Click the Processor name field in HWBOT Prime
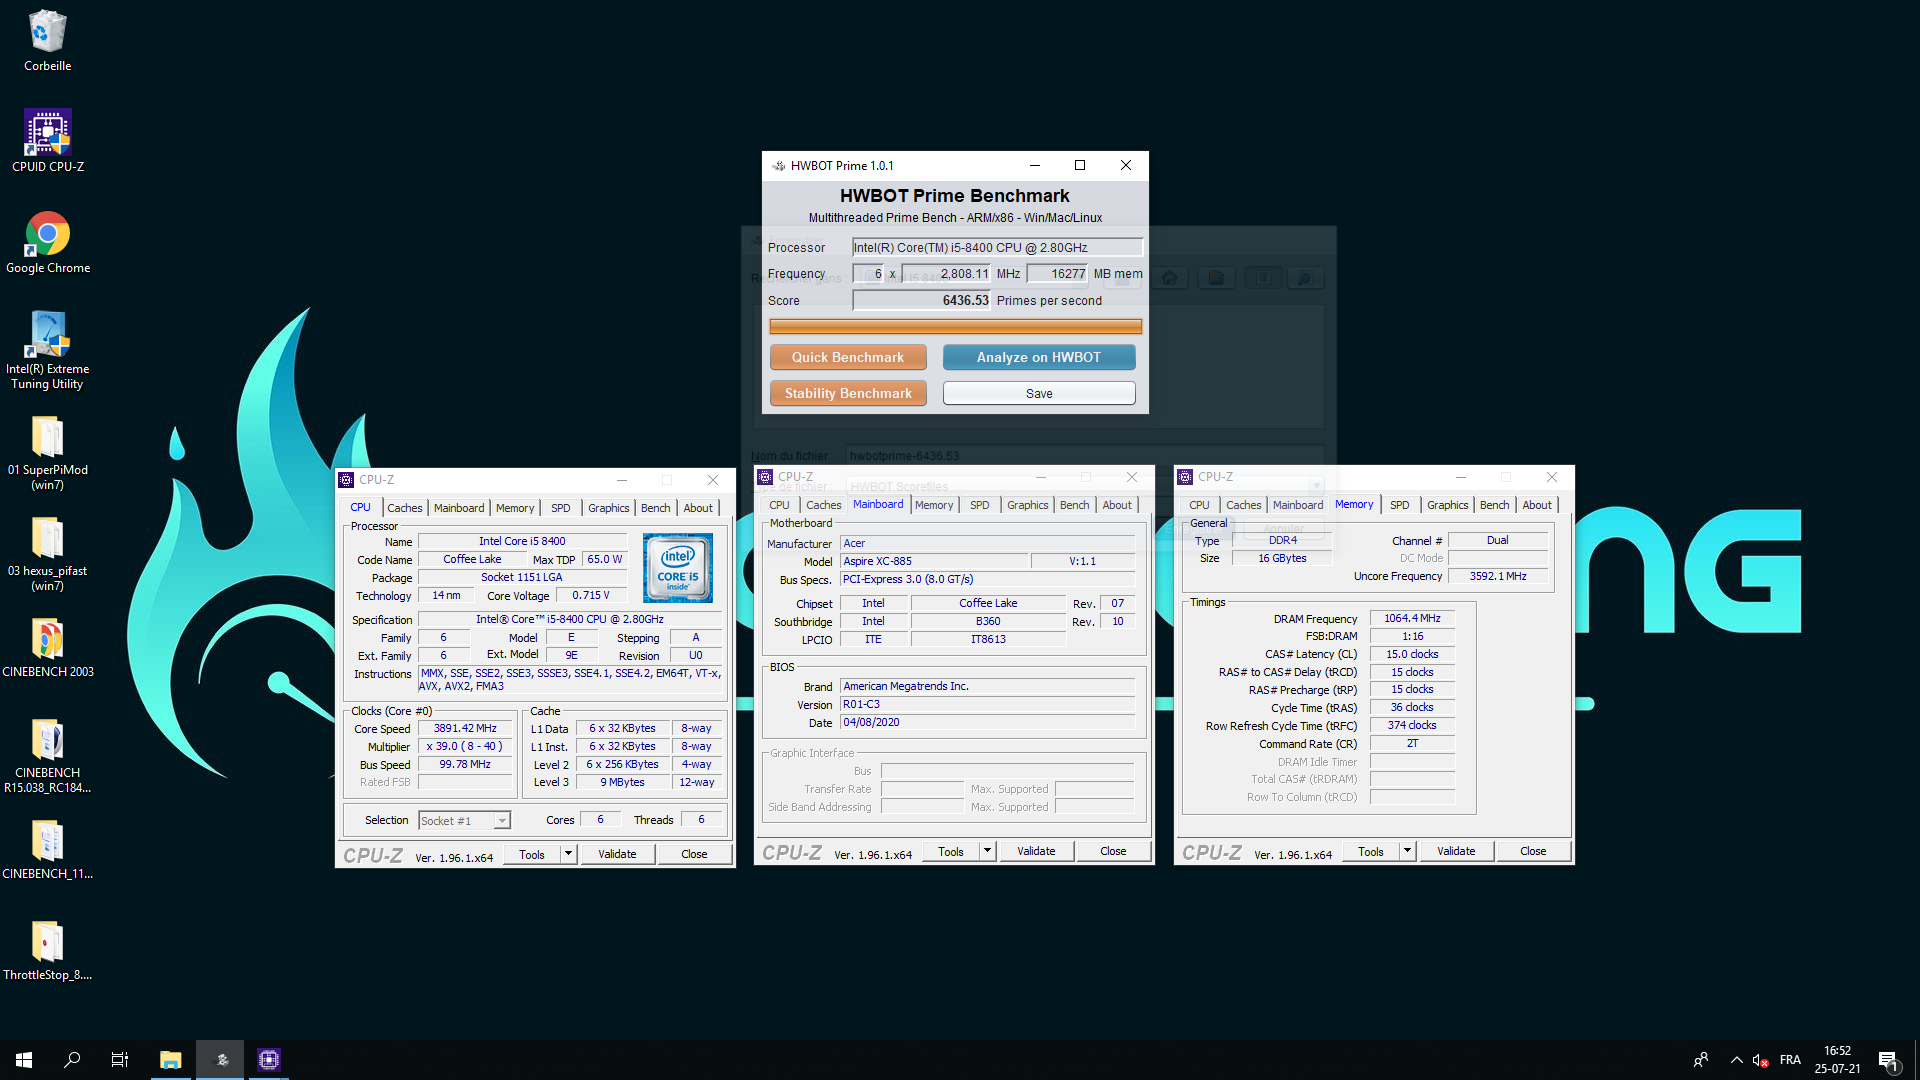This screenshot has height=1080, width=1920. pyautogui.click(x=997, y=247)
